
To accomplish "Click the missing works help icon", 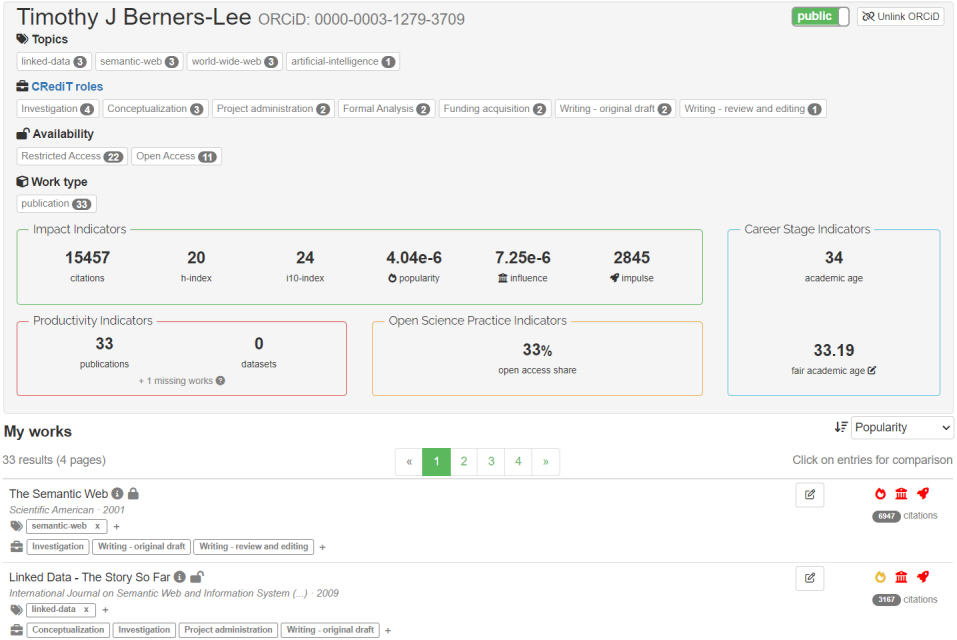I will [220, 381].
